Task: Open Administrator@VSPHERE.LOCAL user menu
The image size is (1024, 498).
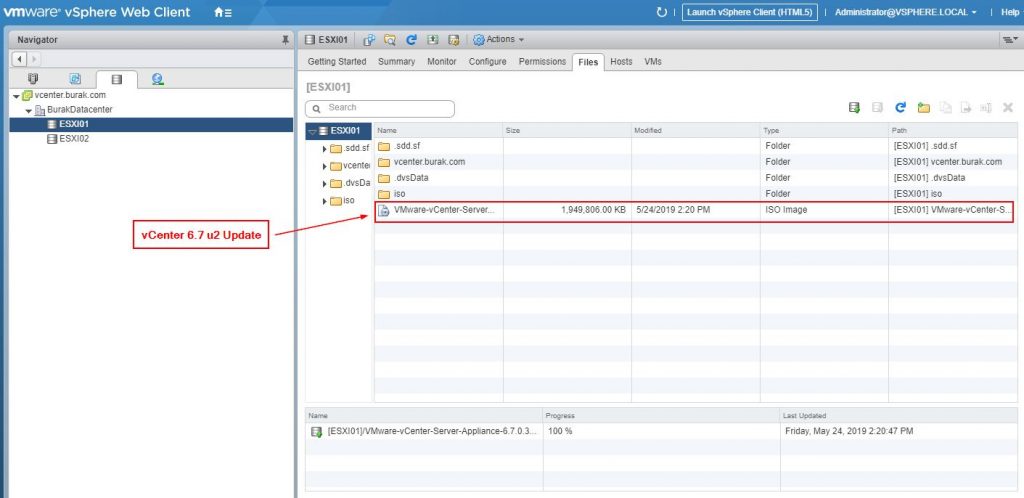Action: (x=906, y=12)
